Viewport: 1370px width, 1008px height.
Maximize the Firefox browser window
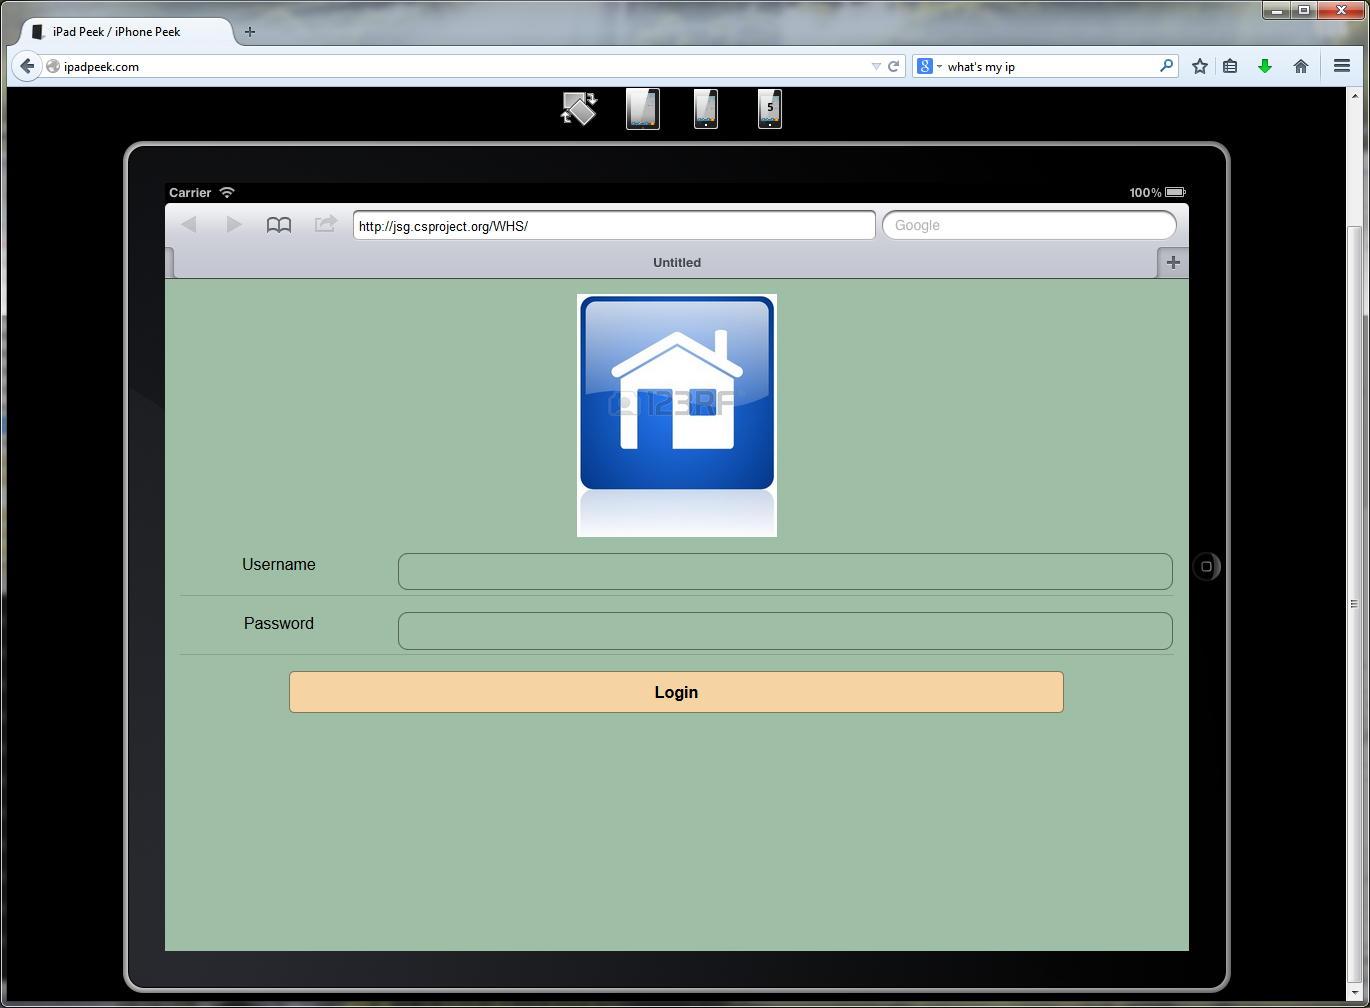pos(1304,10)
